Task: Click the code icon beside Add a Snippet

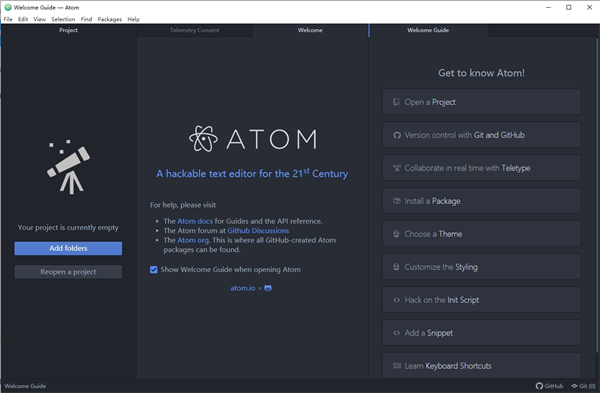Action: [397, 333]
